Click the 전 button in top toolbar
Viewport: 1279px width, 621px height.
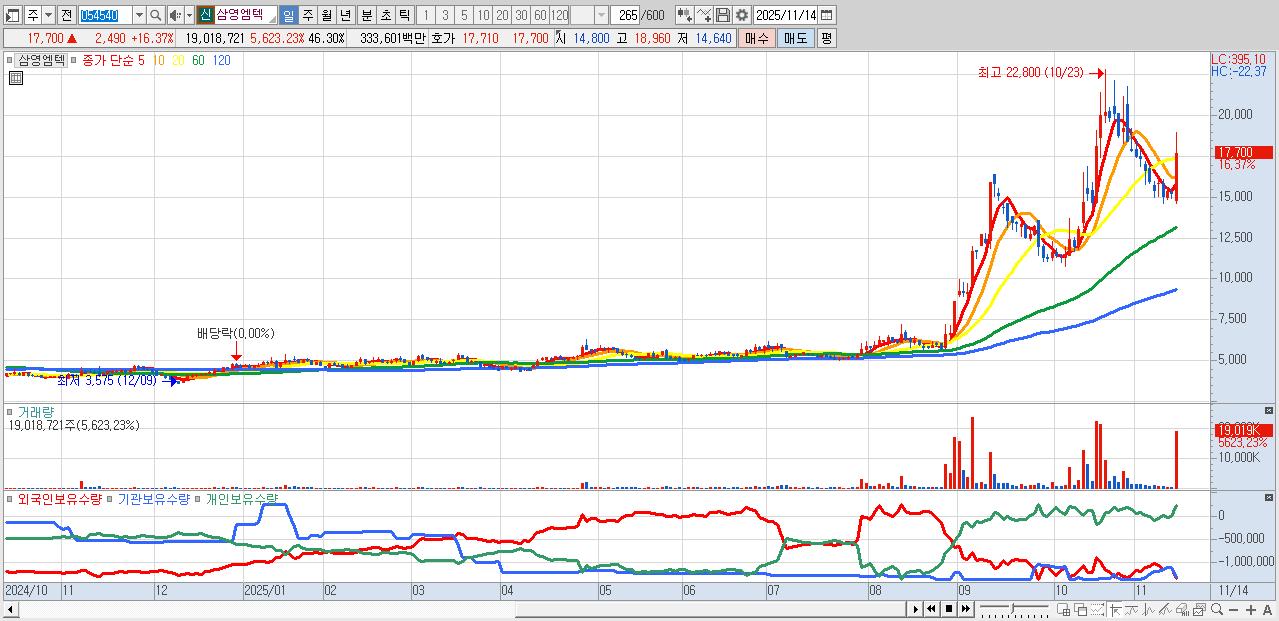(x=66, y=15)
